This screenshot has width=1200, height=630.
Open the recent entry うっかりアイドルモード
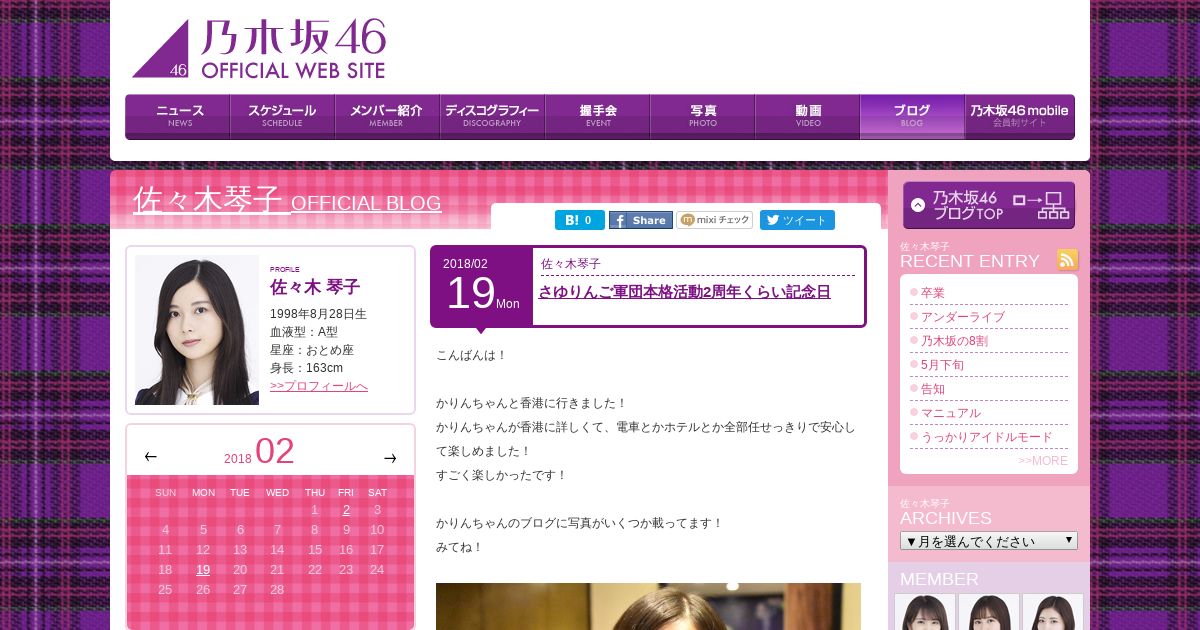pyautogui.click(x=987, y=437)
